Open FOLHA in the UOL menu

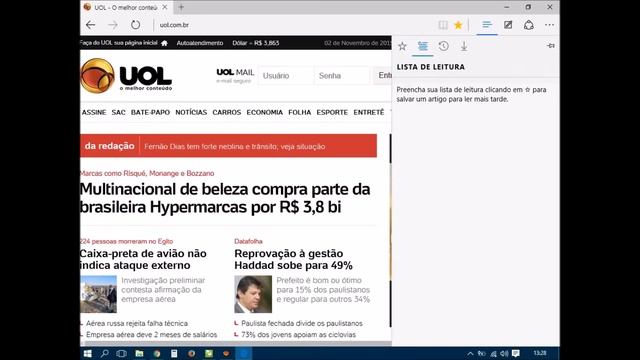(300, 112)
